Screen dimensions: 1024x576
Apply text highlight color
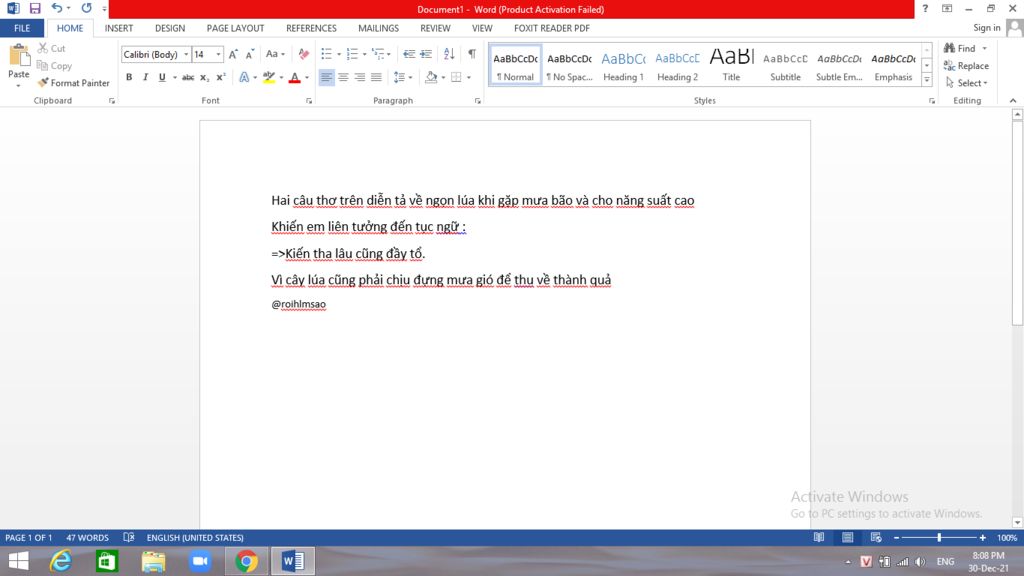[x=268, y=77]
